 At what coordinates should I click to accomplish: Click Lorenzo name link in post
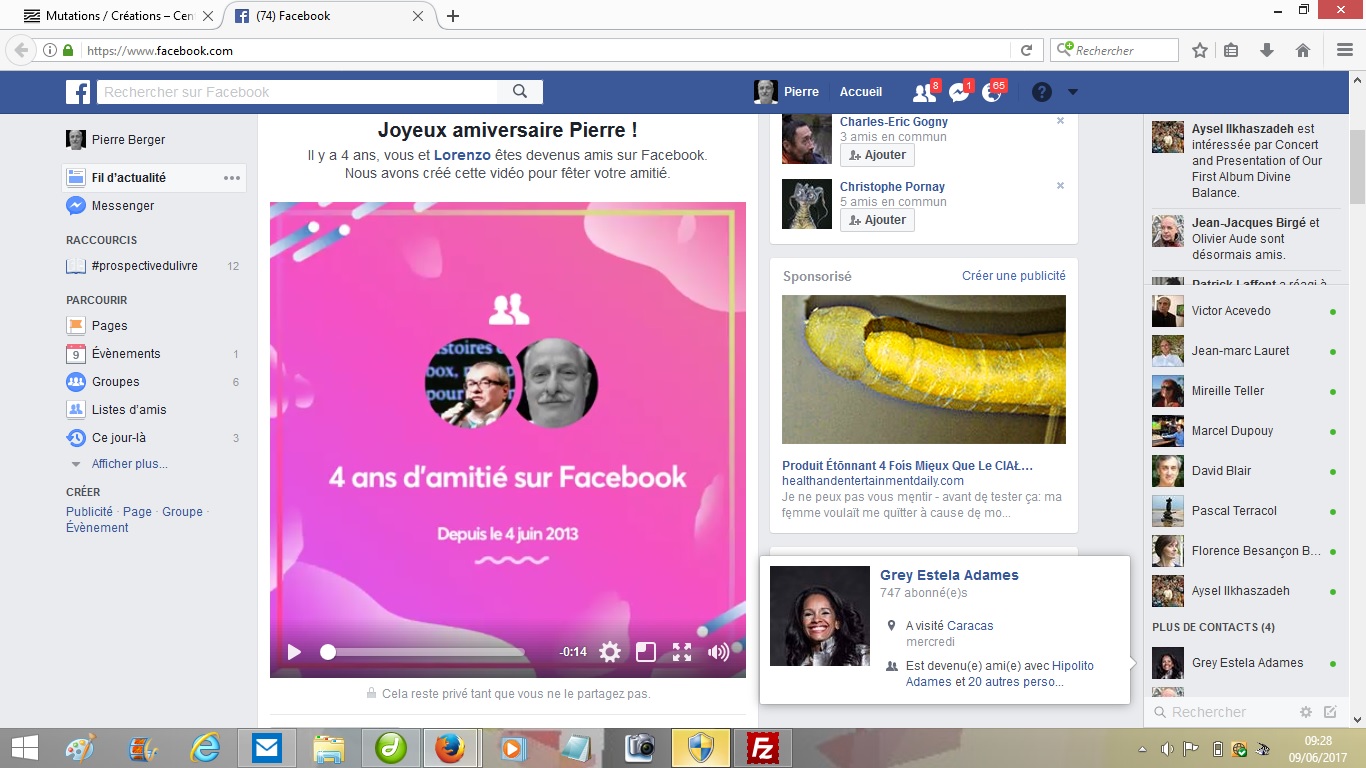pos(462,155)
